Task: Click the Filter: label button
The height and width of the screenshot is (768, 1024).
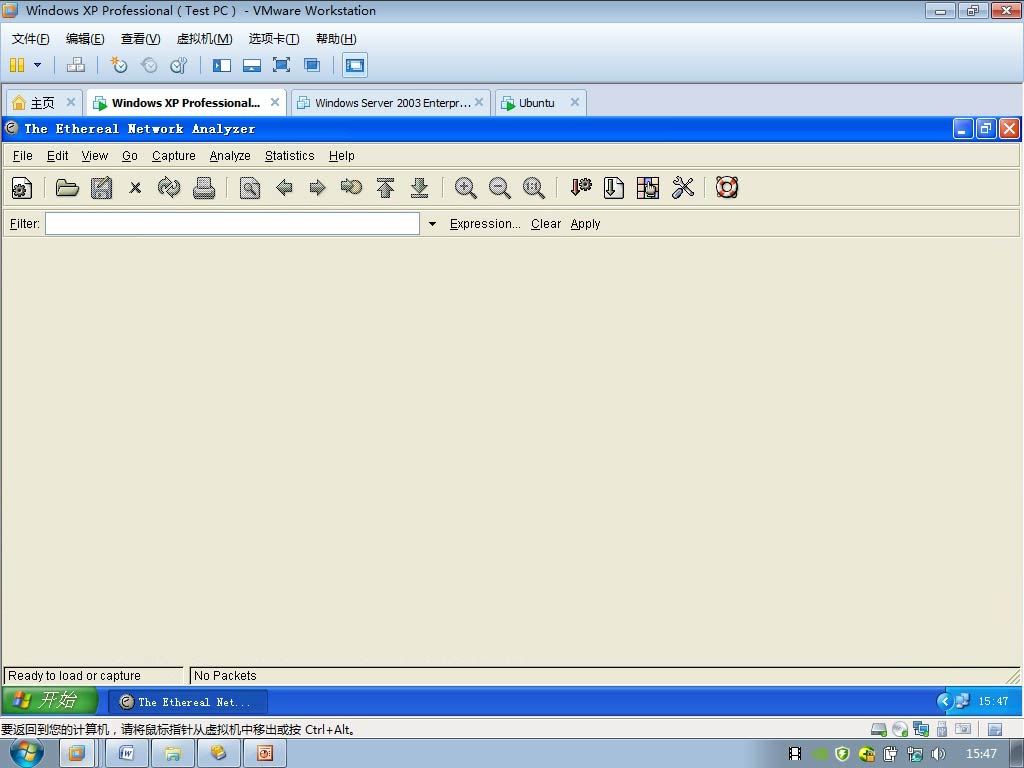Action: click(25, 224)
